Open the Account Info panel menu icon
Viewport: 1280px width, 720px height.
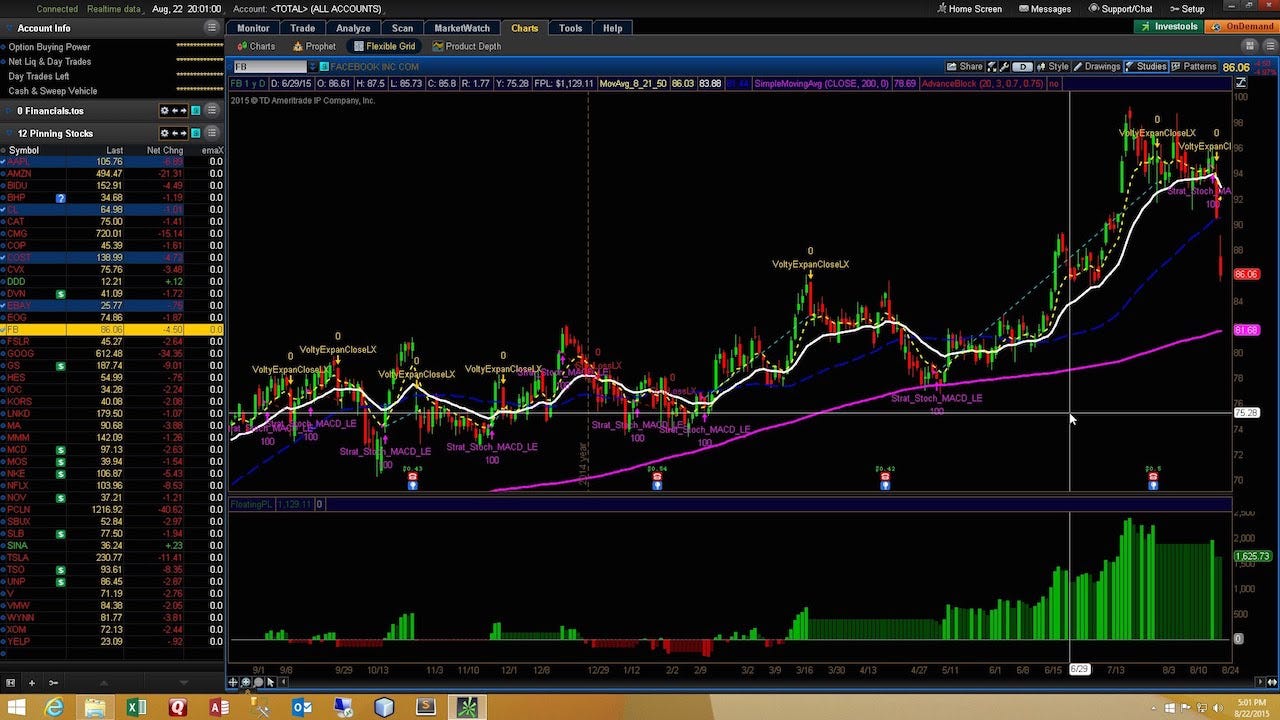[x=211, y=28]
